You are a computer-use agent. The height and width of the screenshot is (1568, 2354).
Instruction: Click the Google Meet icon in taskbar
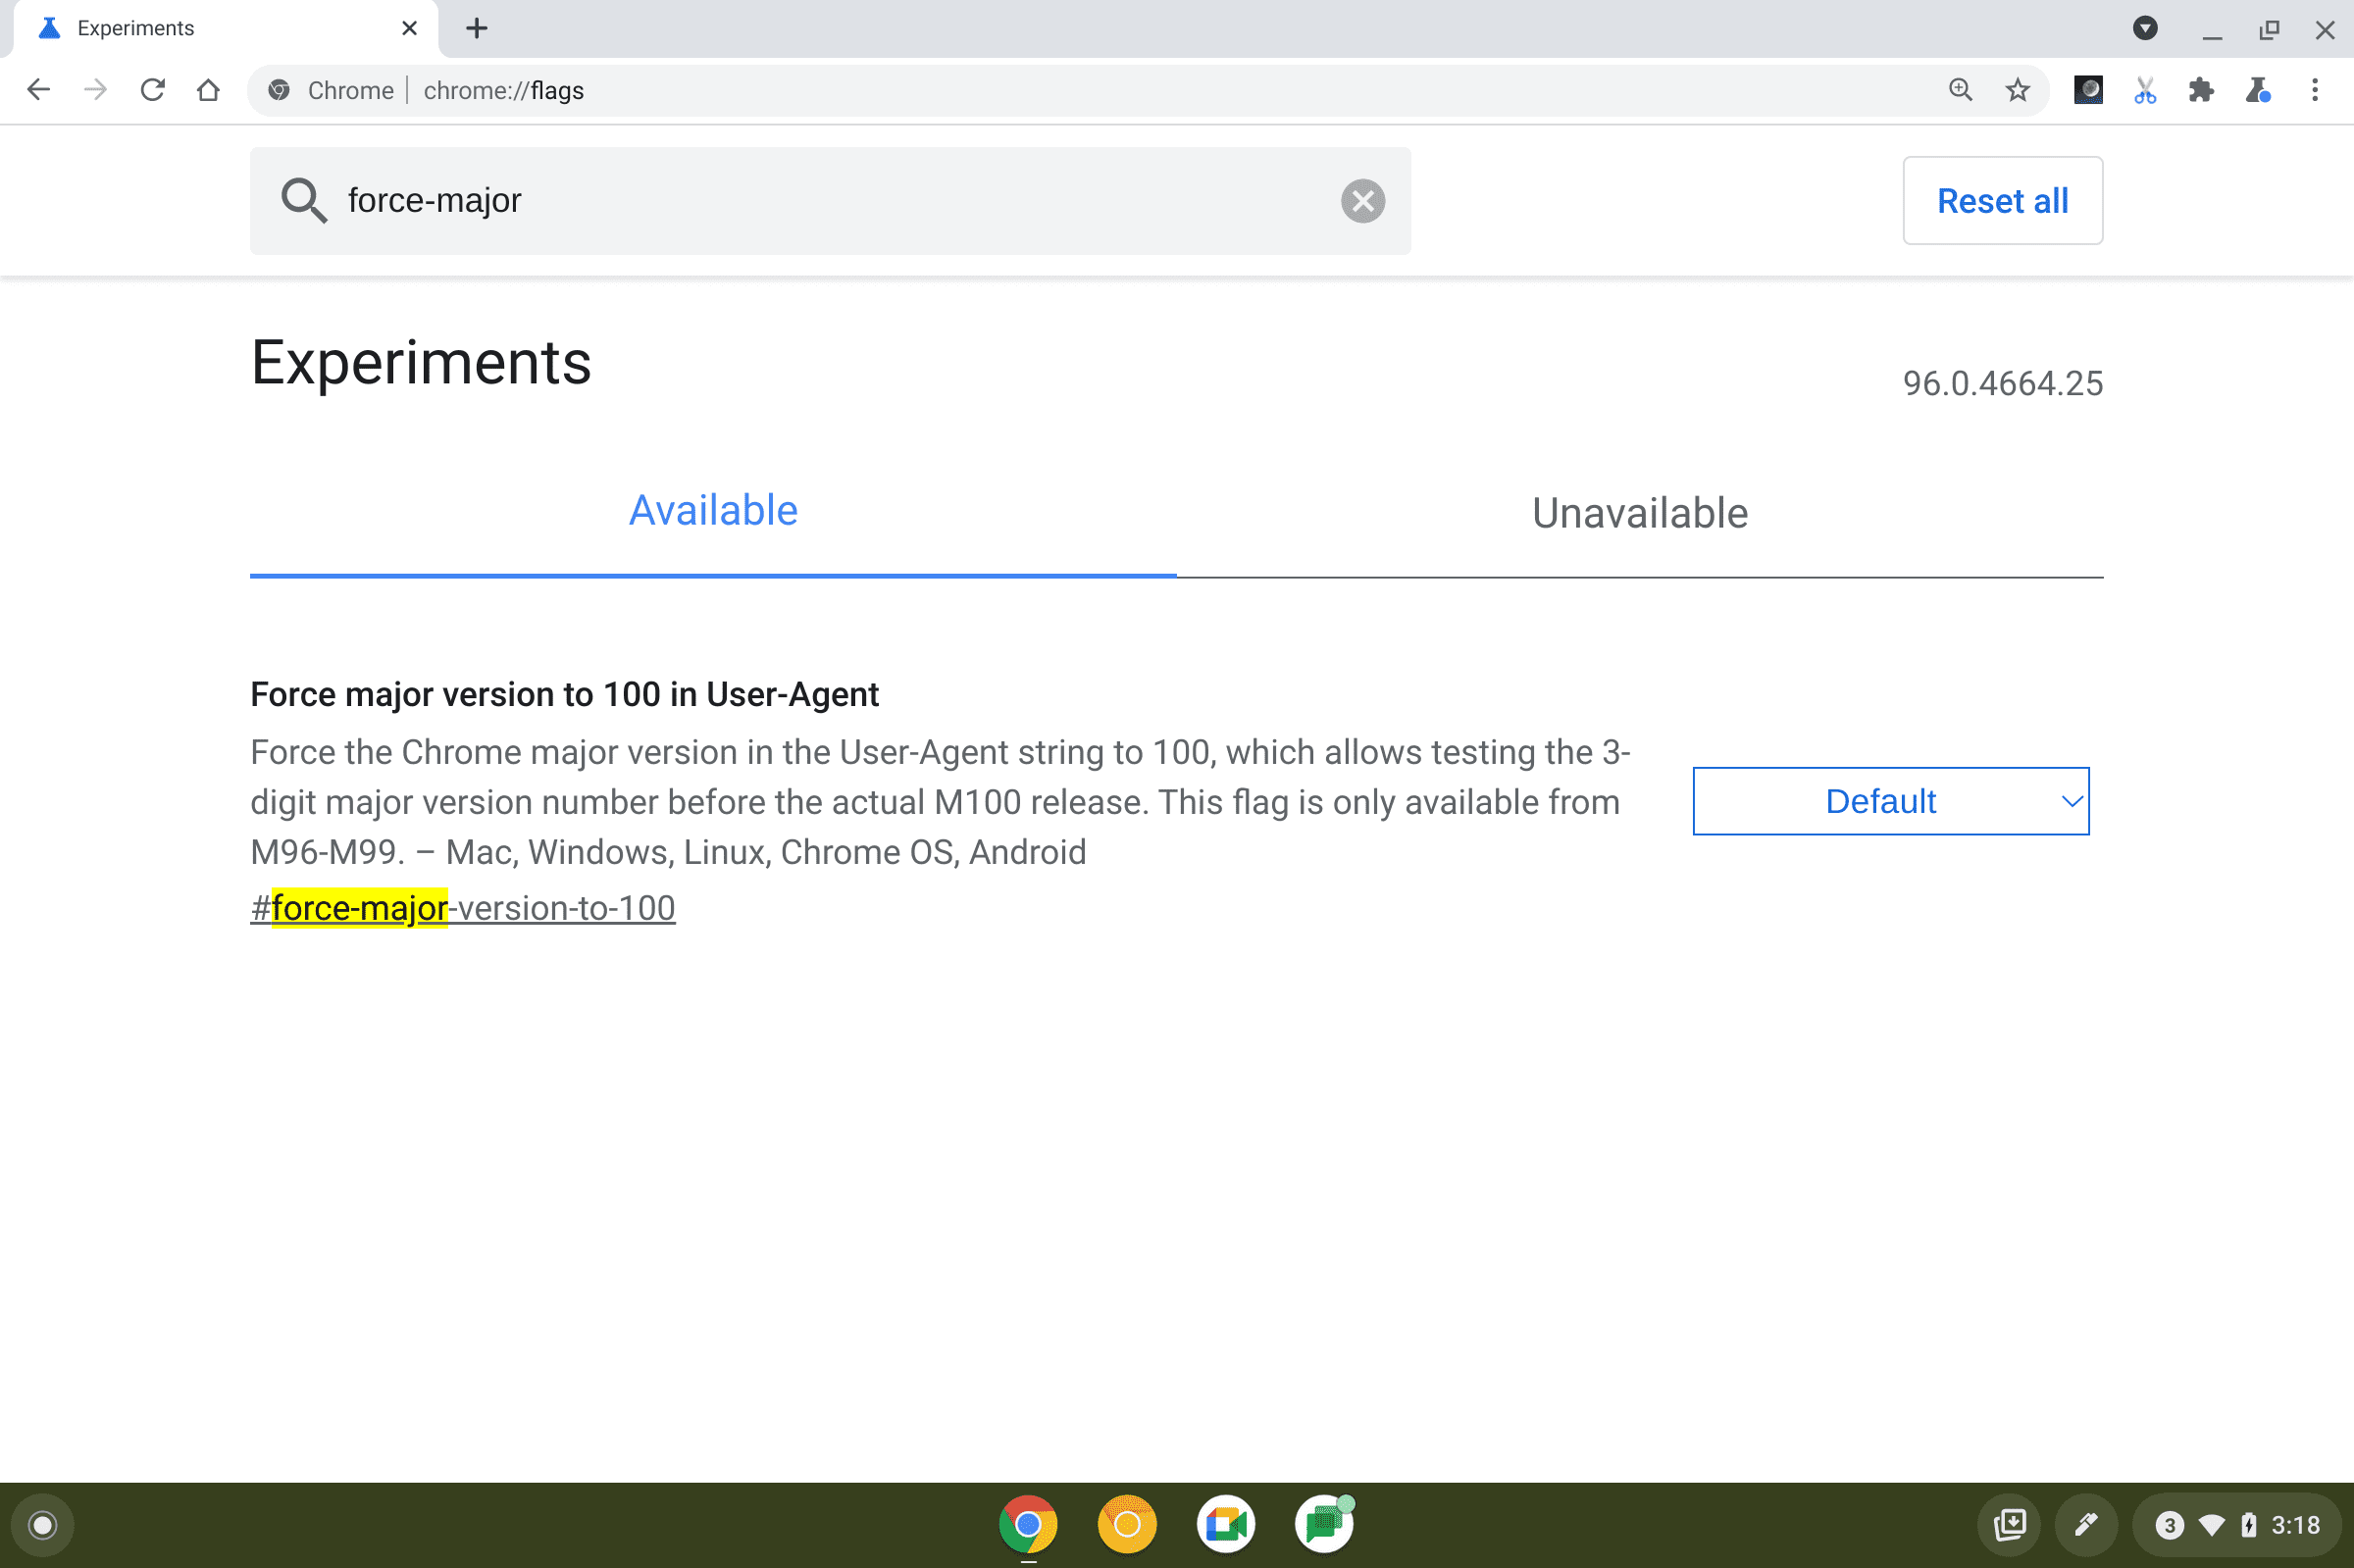point(1225,1524)
